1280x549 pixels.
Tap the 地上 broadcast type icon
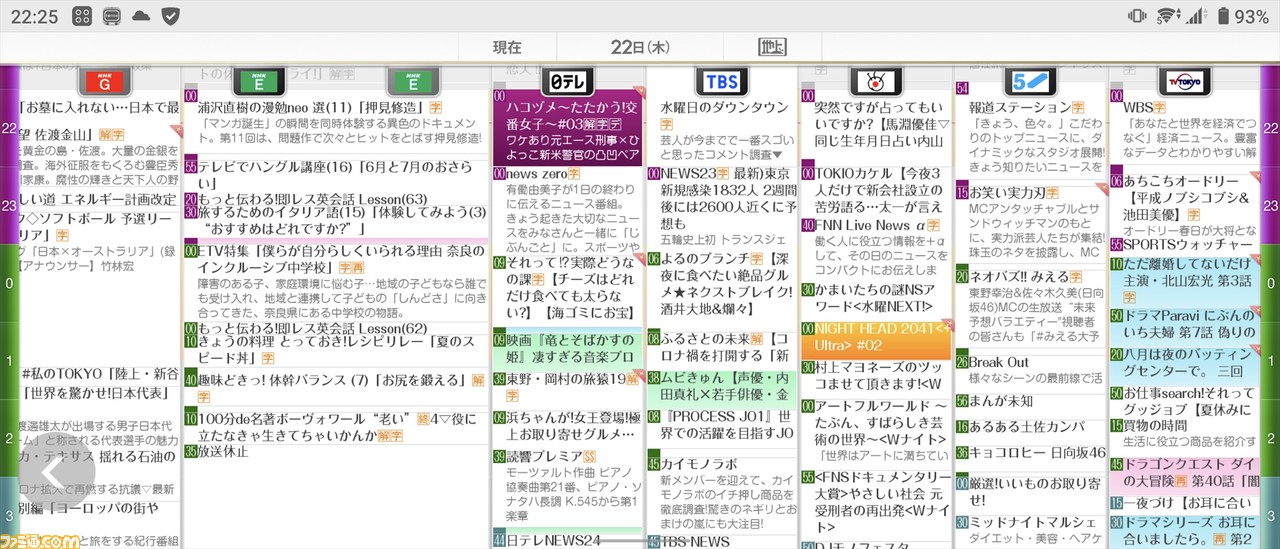coord(773,47)
